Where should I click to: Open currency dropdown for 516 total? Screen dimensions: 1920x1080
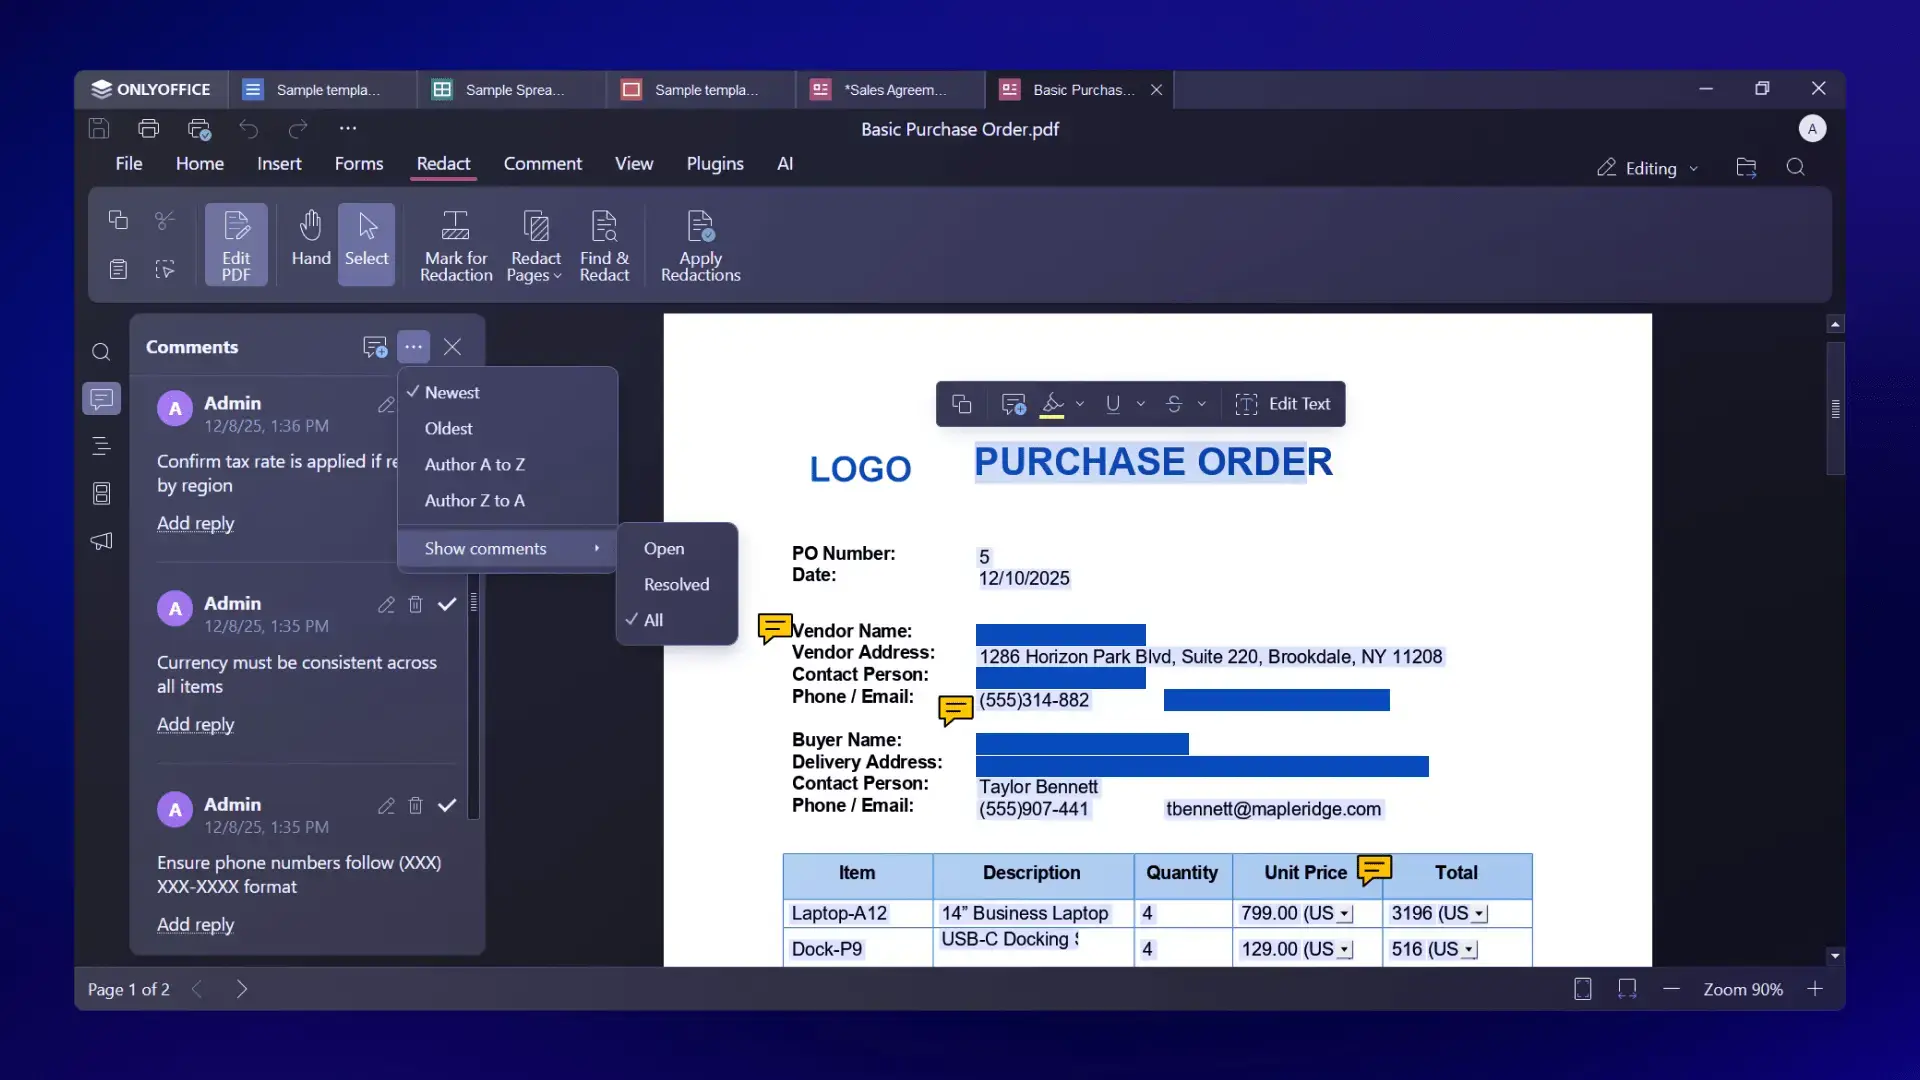pyautogui.click(x=1469, y=950)
